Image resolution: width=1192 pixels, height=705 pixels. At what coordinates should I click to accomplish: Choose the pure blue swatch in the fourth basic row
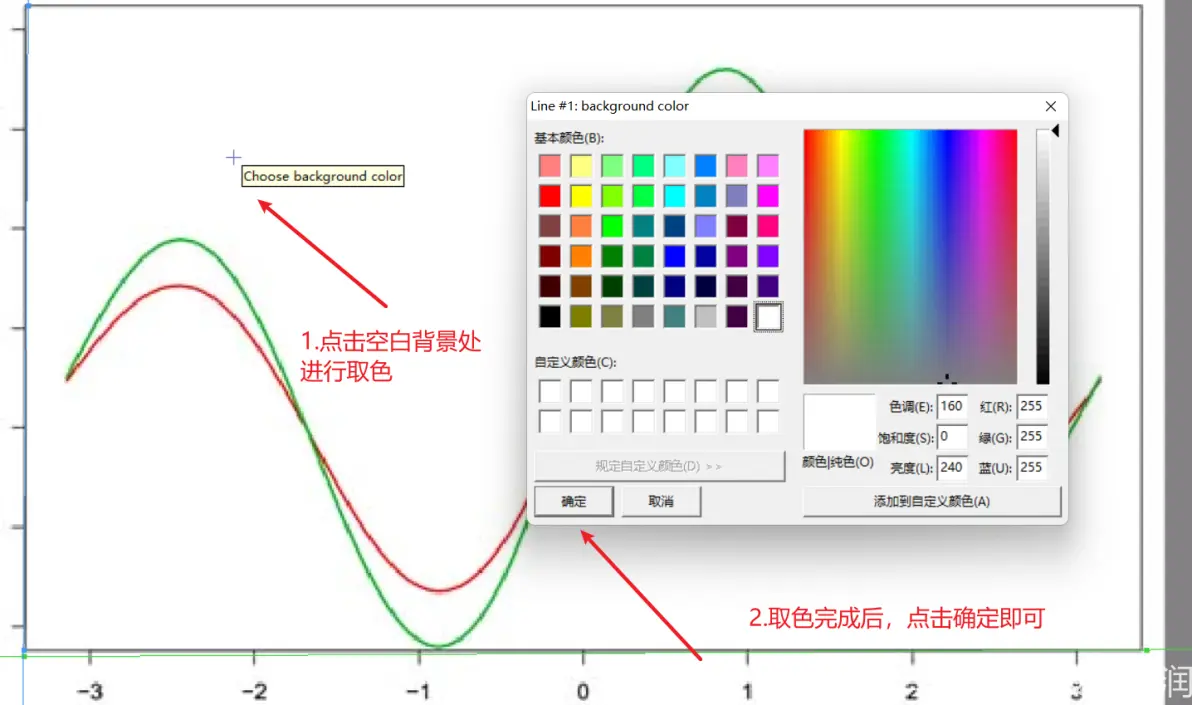click(674, 256)
